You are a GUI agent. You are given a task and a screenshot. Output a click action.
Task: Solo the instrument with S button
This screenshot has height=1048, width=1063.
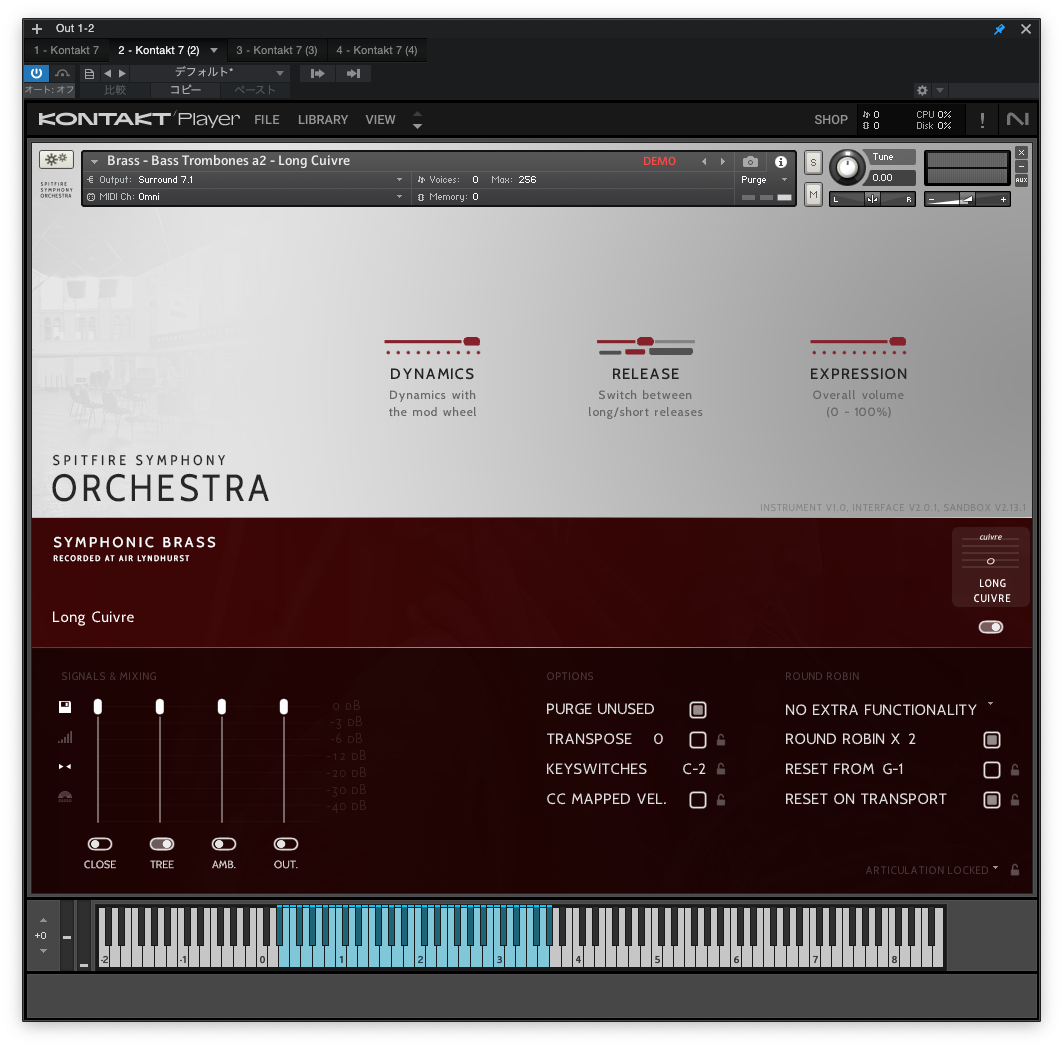[x=814, y=163]
